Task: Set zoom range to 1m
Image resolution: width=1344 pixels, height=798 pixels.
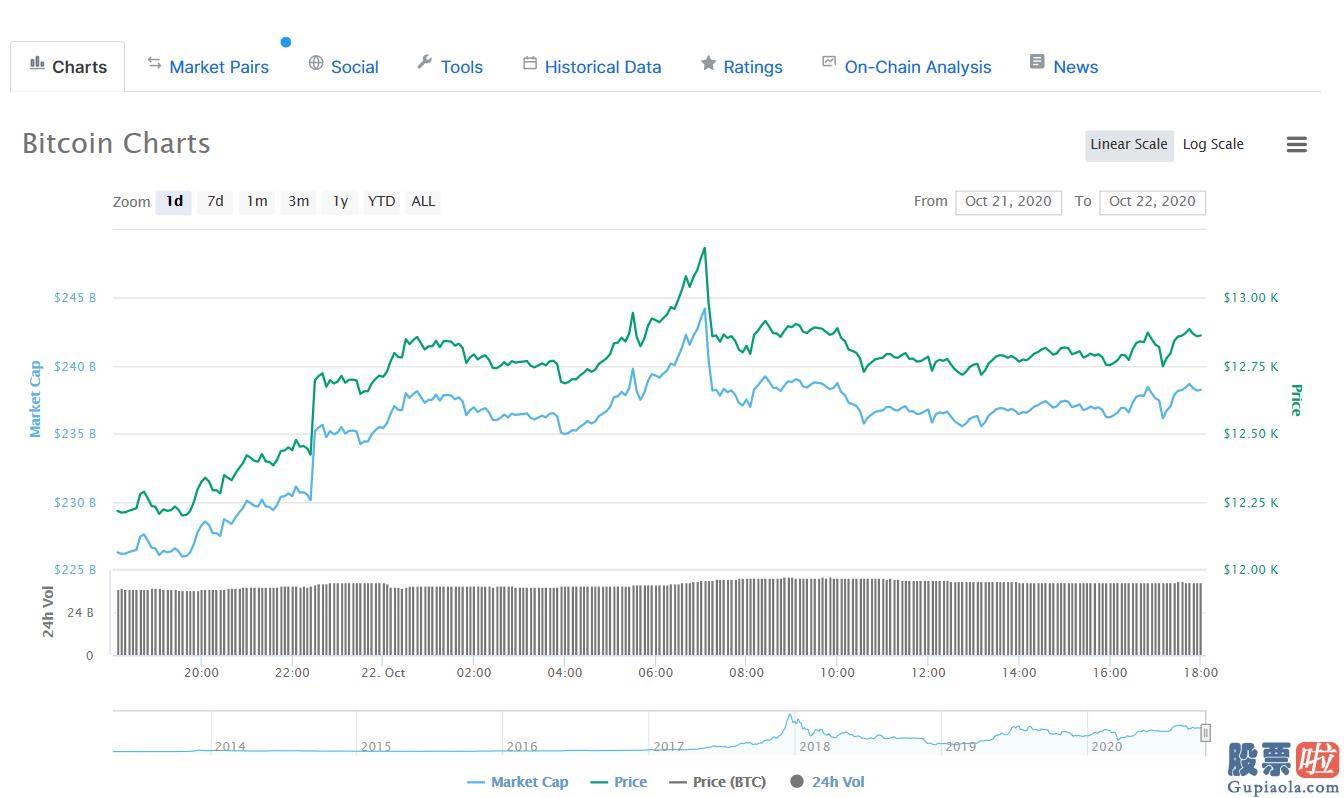Action: (257, 201)
